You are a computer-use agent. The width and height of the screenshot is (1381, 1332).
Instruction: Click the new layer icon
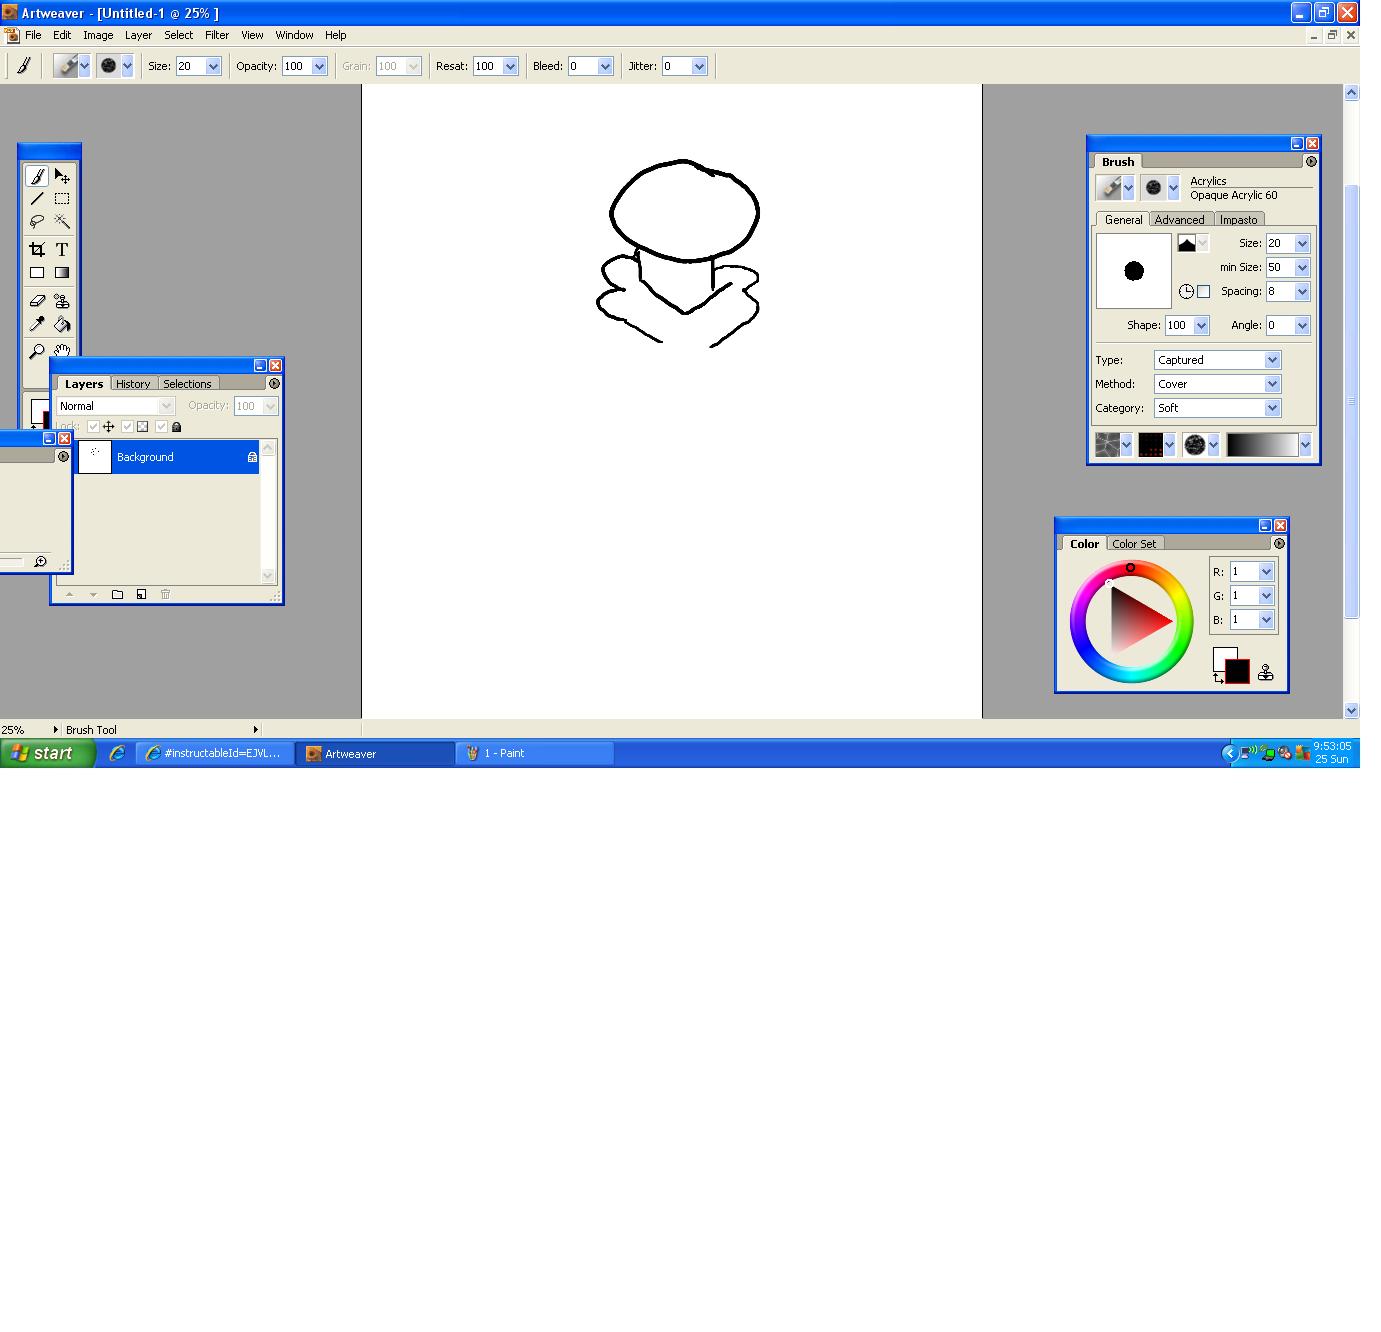click(141, 594)
